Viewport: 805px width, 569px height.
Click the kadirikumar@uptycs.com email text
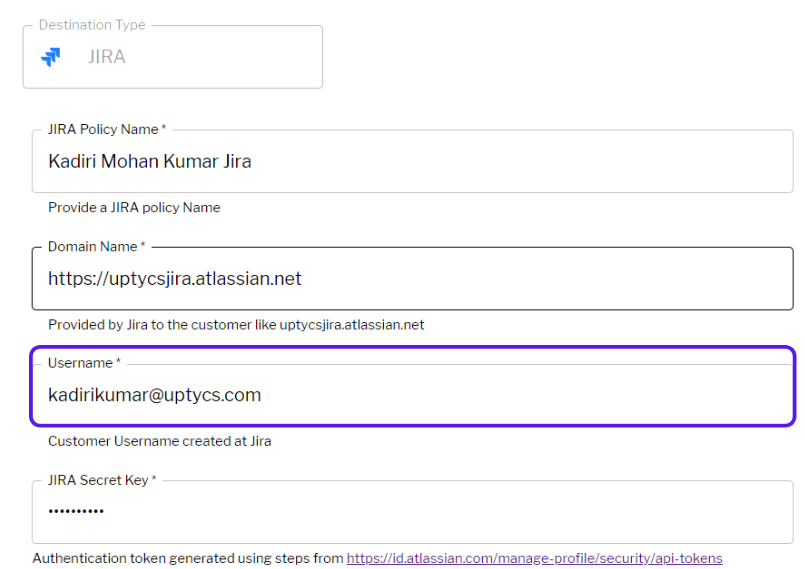(x=155, y=395)
